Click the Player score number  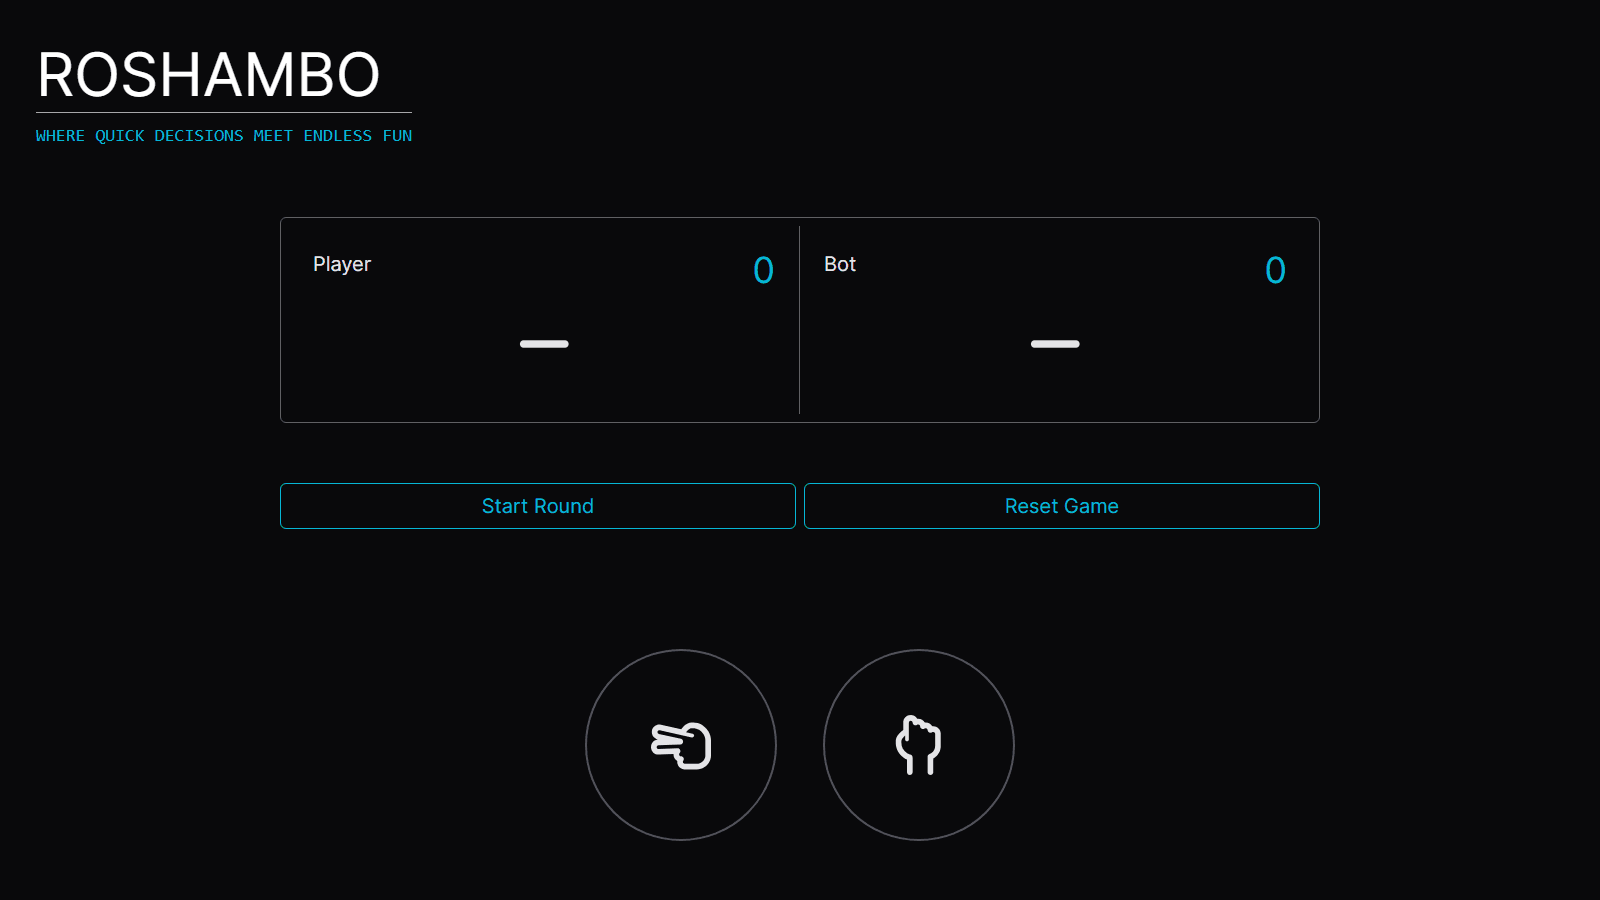coord(763,270)
